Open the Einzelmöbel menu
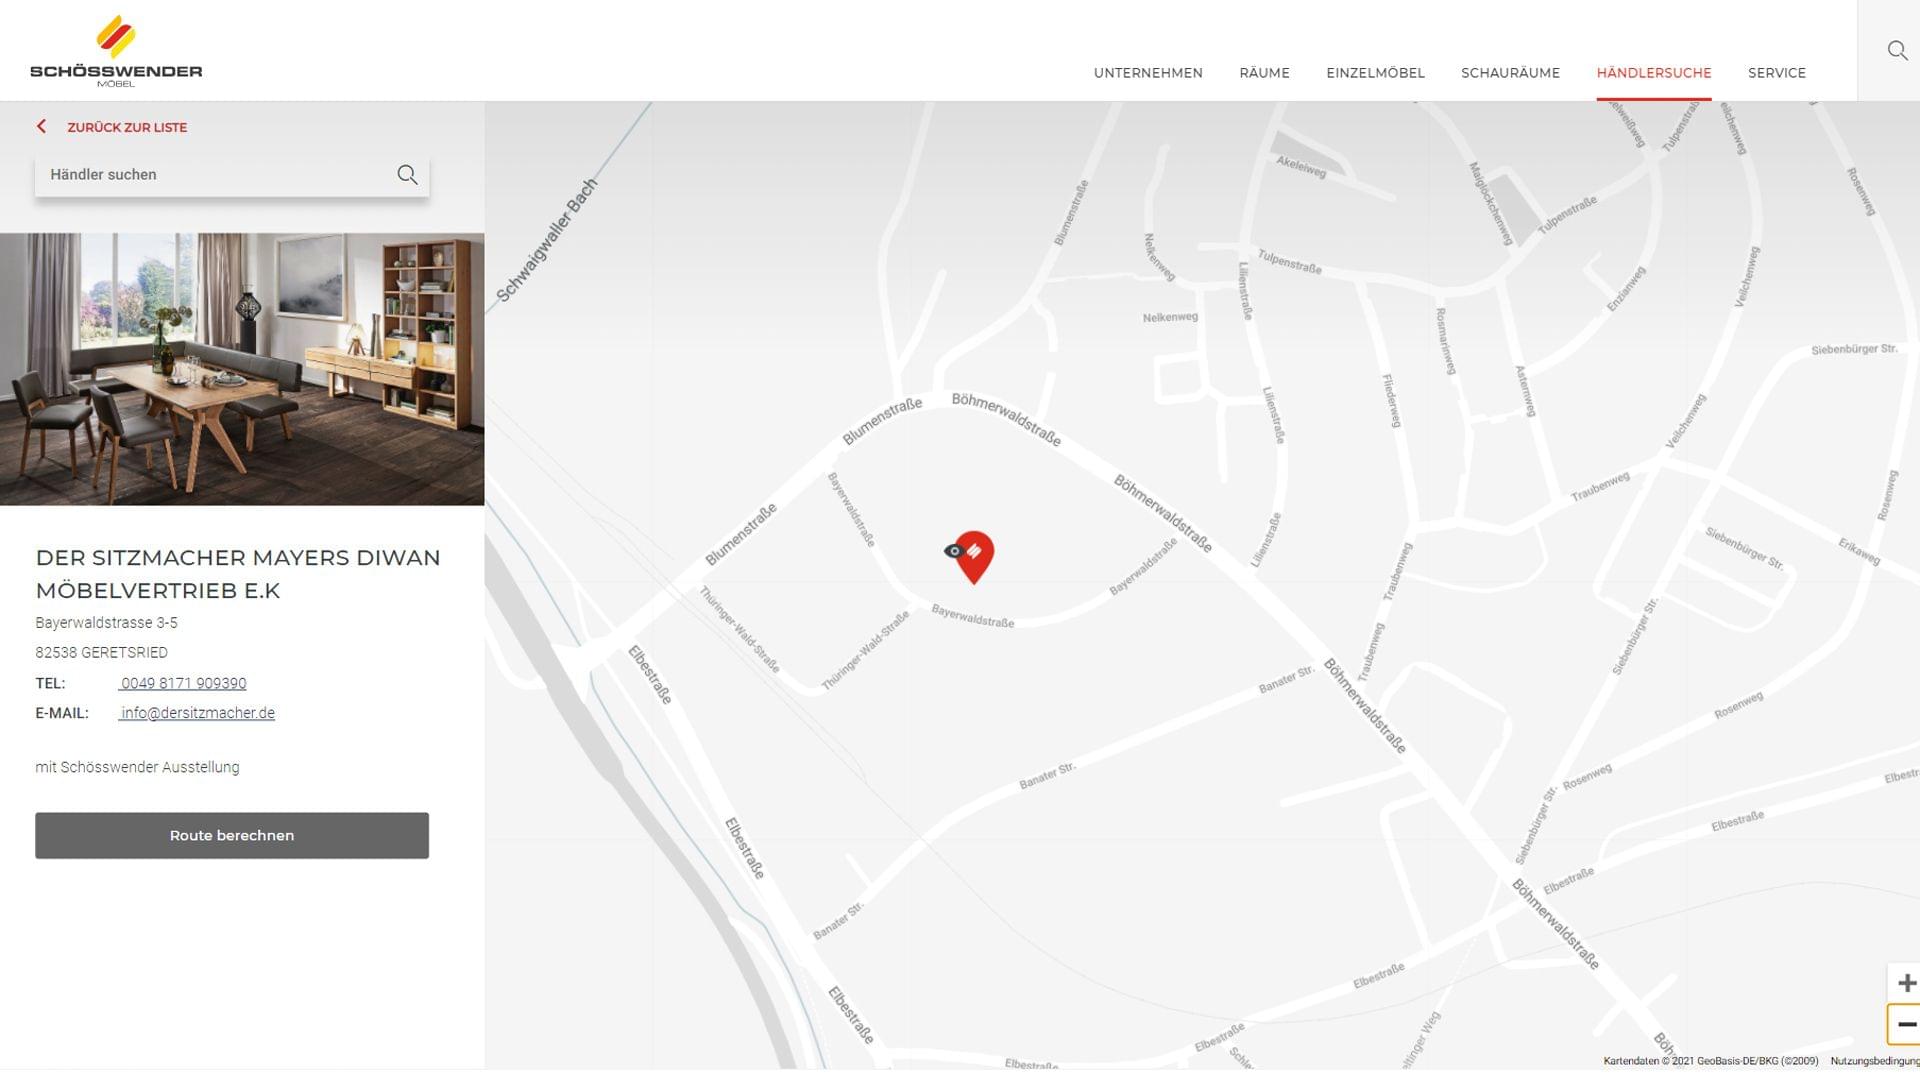Image resolution: width=1920 pixels, height=1090 pixels. 1375,73
